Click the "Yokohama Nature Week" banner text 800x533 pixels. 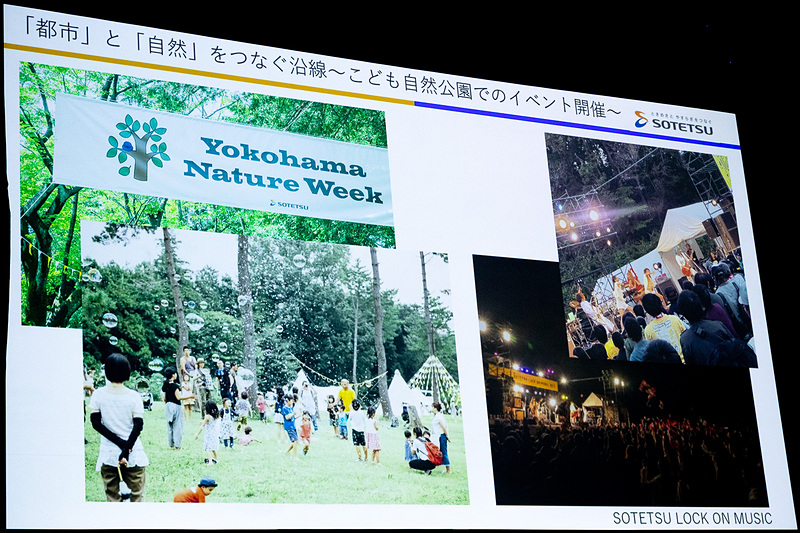(283, 170)
